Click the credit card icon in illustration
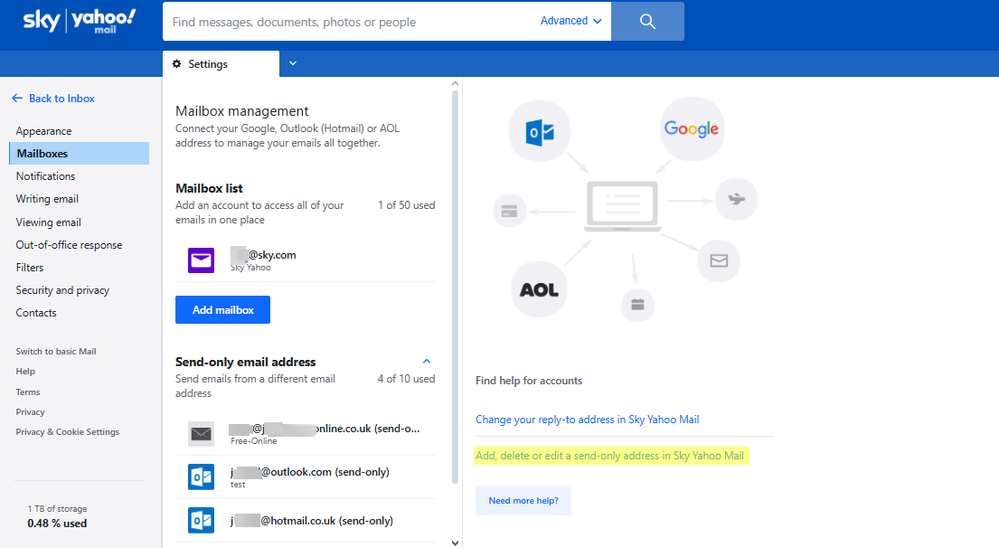 (510, 211)
